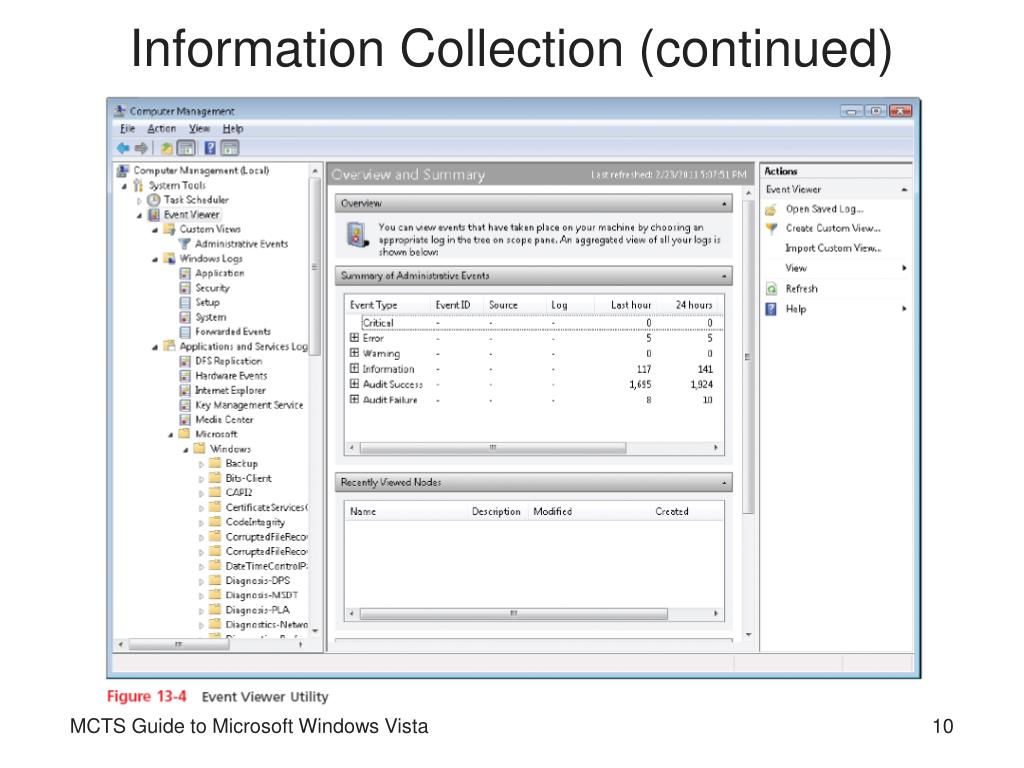Open the Action menu
The width and height of the screenshot is (1024, 768).
pyautogui.click(x=161, y=129)
